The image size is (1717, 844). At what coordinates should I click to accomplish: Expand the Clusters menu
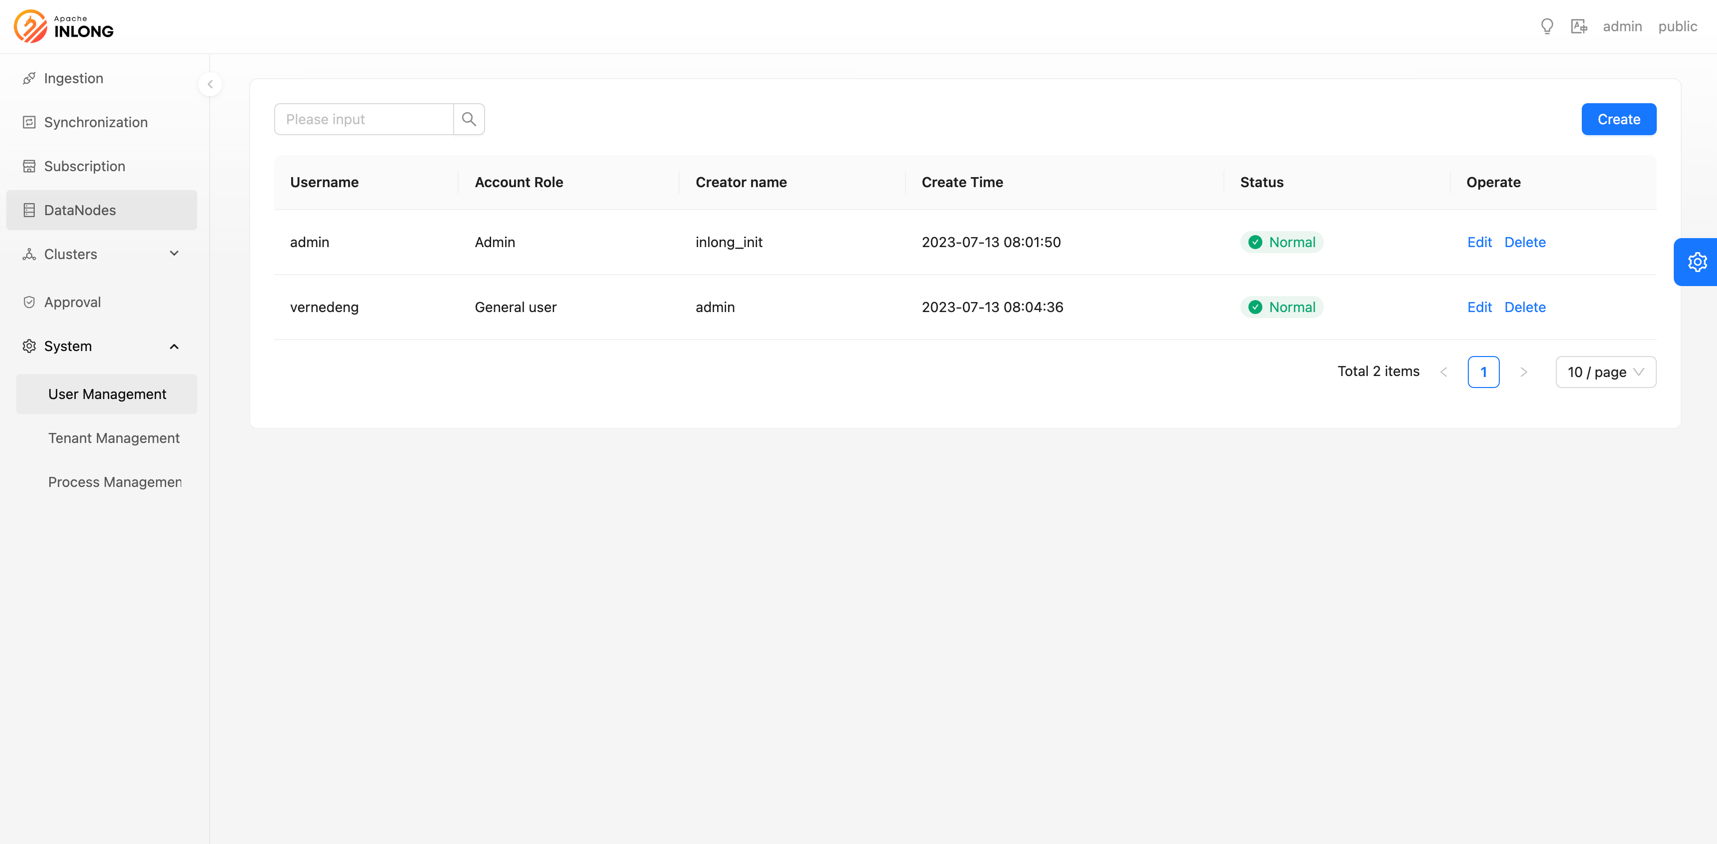[x=101, y=254]
